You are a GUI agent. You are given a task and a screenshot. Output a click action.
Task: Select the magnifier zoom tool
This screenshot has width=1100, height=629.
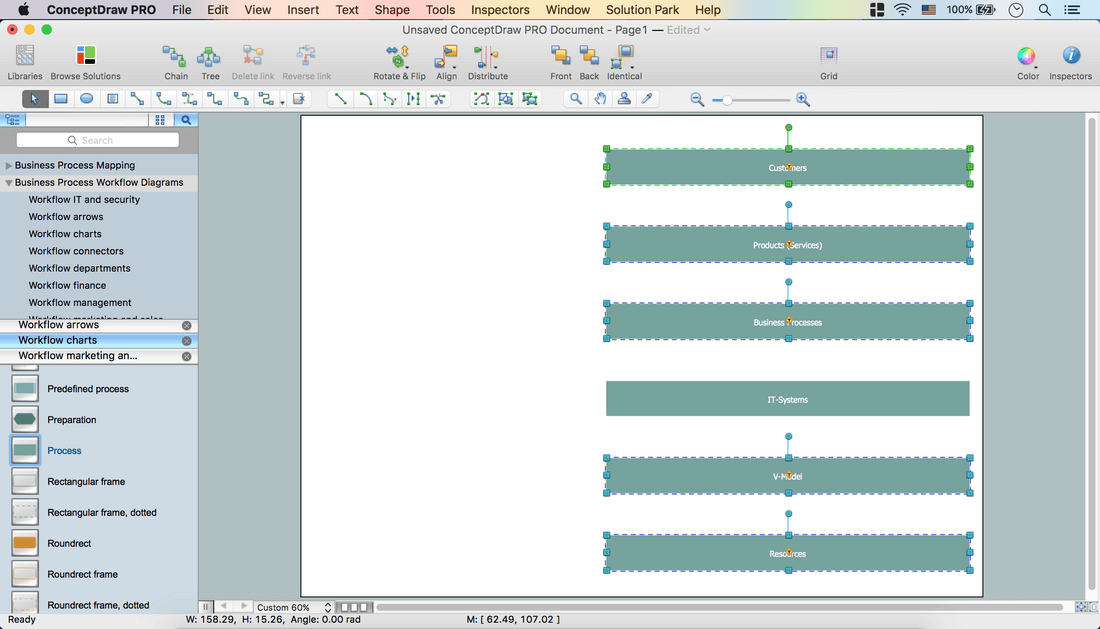point(575,99)
